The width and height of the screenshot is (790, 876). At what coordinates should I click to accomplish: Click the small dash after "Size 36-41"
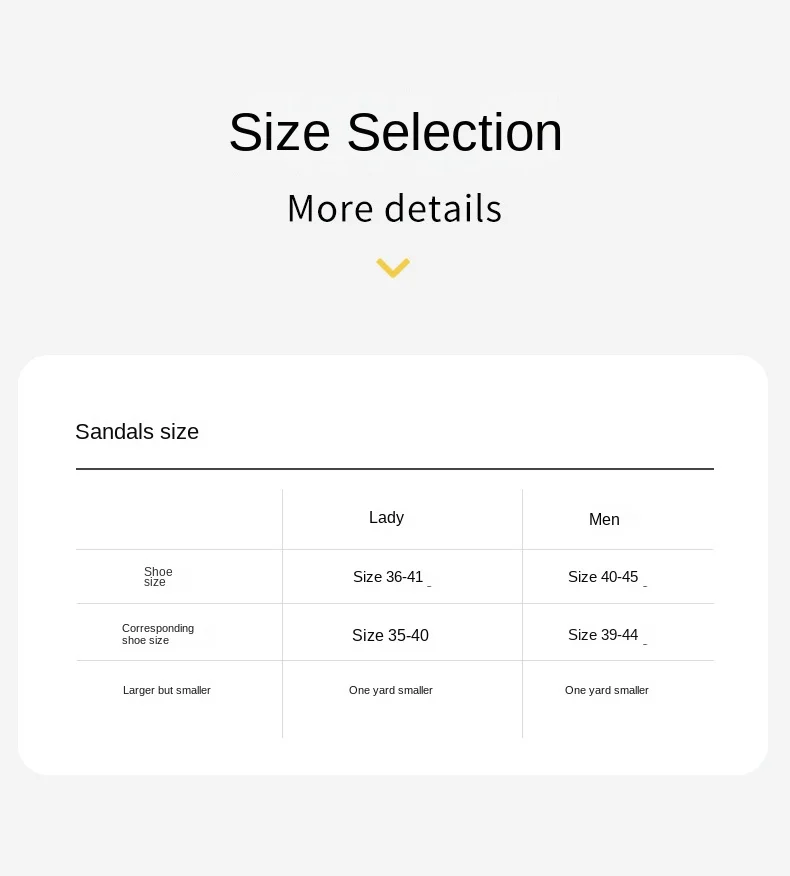(429, 585)
